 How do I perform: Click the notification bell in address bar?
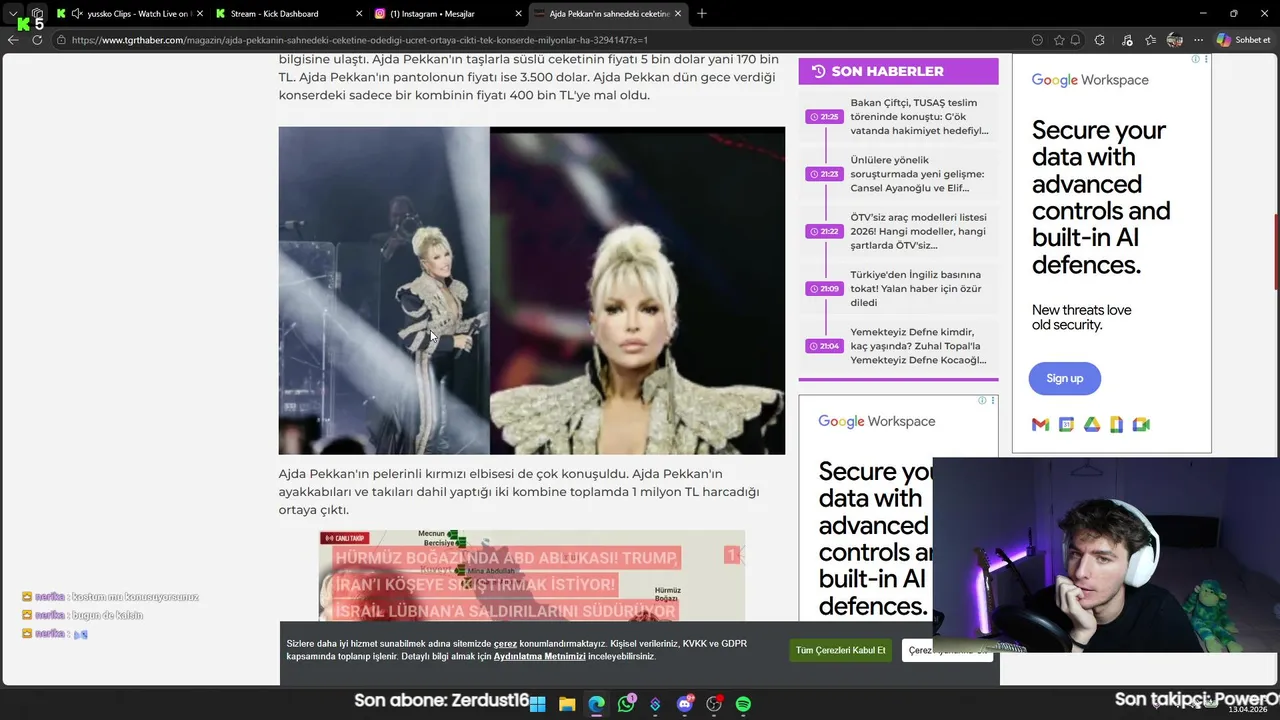pyautogui.click(x=1076, y=40)
